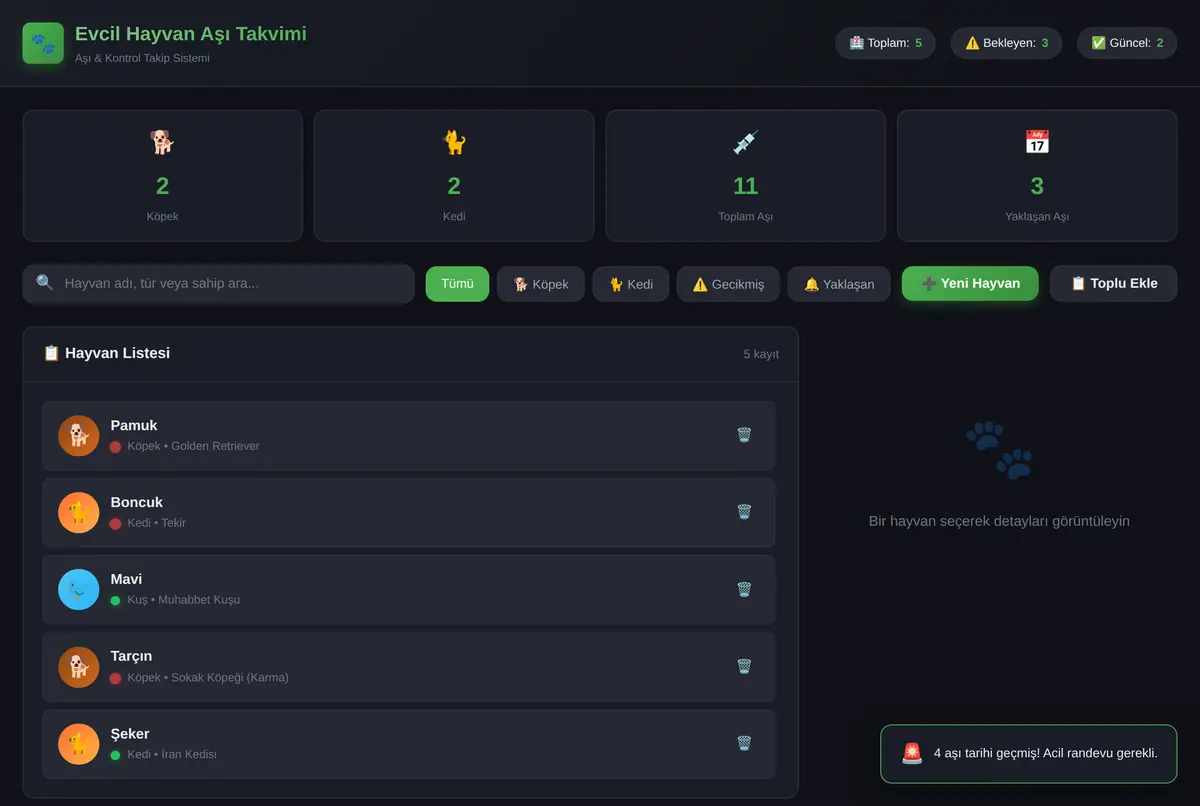Click Tarçın's dog avatar icon

79,667
